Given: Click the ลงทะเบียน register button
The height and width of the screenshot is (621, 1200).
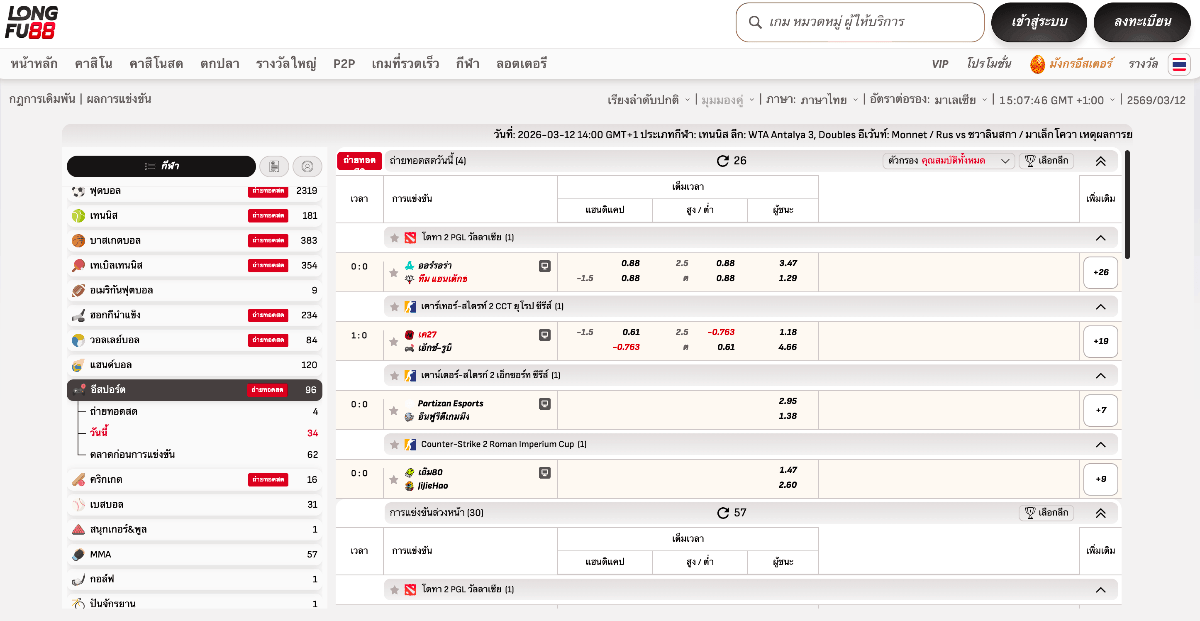Looking at the screenshot, I should pos(1141,22).
